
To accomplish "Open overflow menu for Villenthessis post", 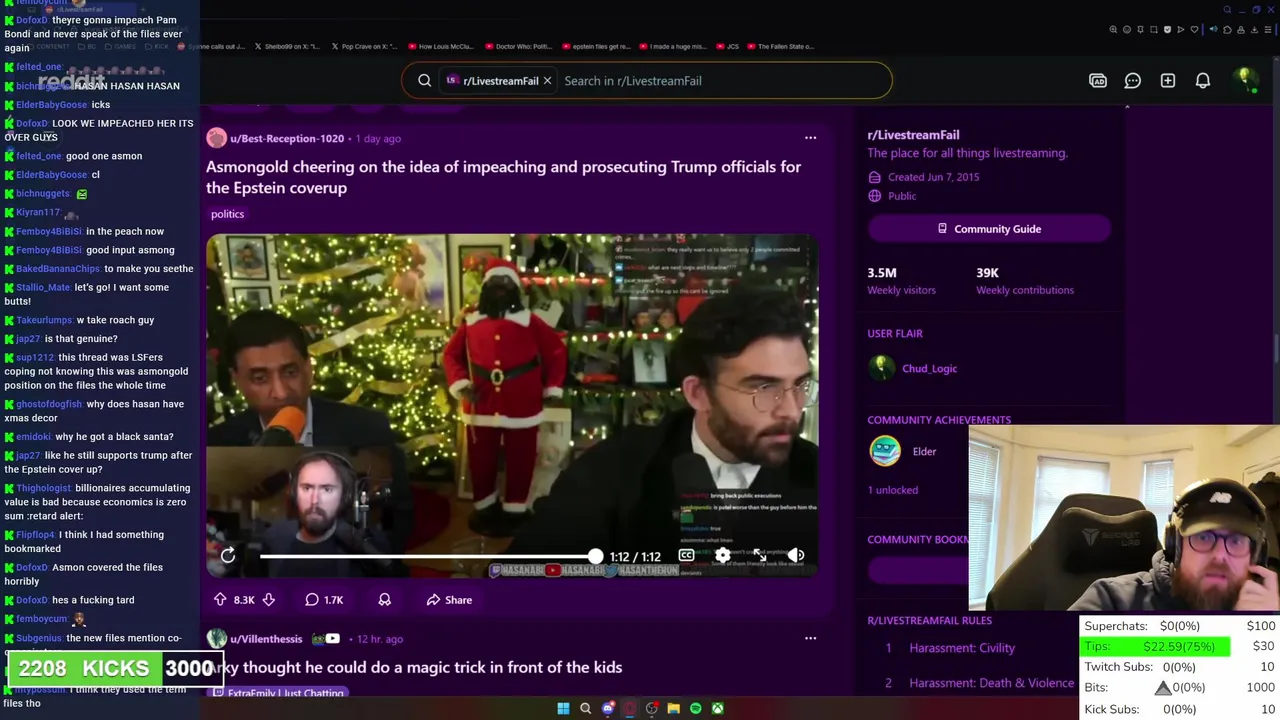I will (x=810, y=638).
